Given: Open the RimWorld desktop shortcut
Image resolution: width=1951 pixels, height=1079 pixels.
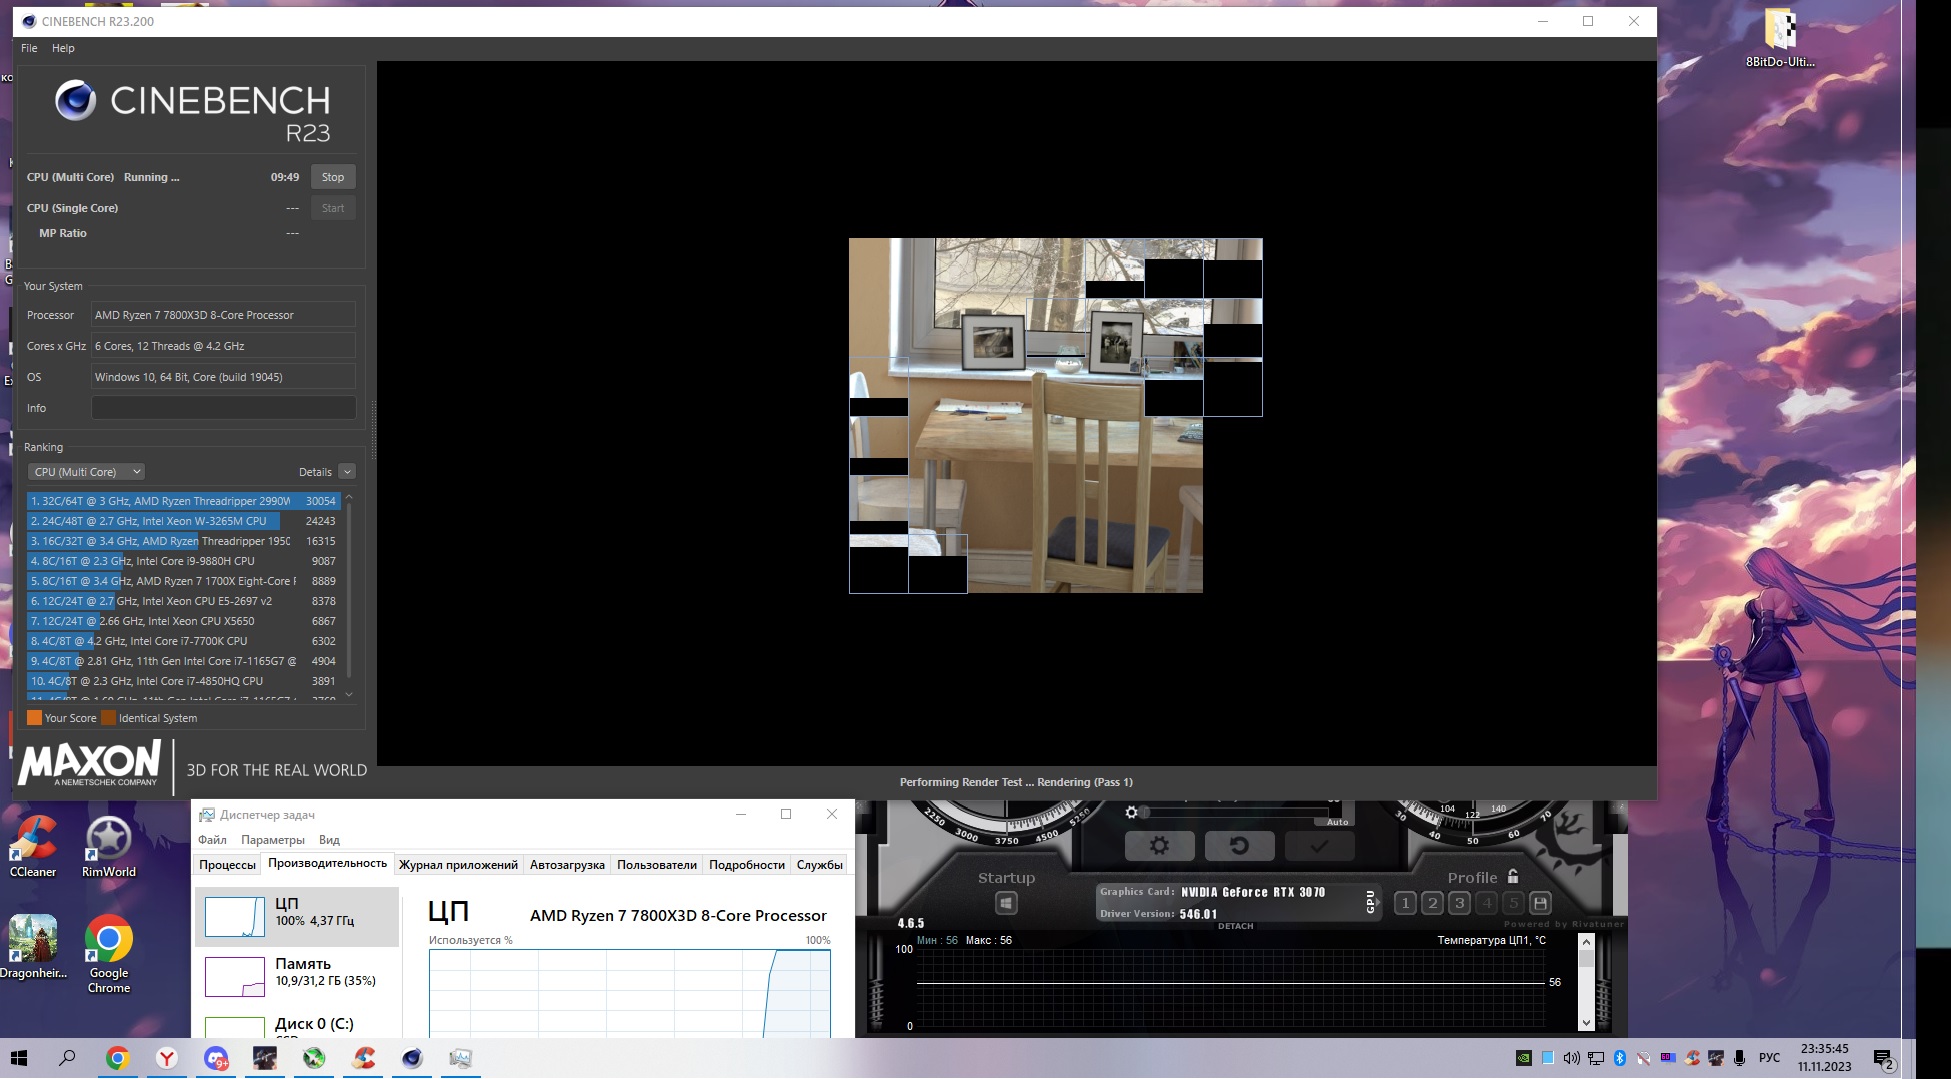Looking at the screenshot, I should tap(109, 847).
